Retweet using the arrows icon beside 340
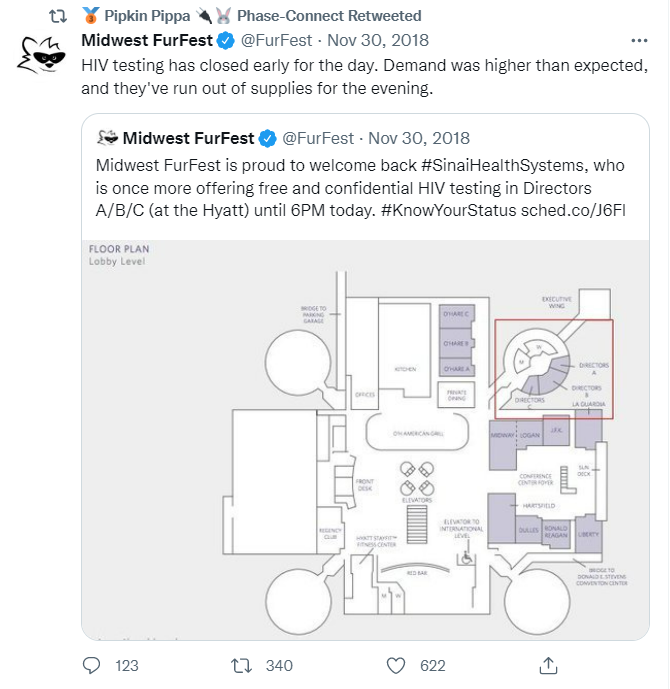This screenshot has height=689, width=670. pos(240,665)
